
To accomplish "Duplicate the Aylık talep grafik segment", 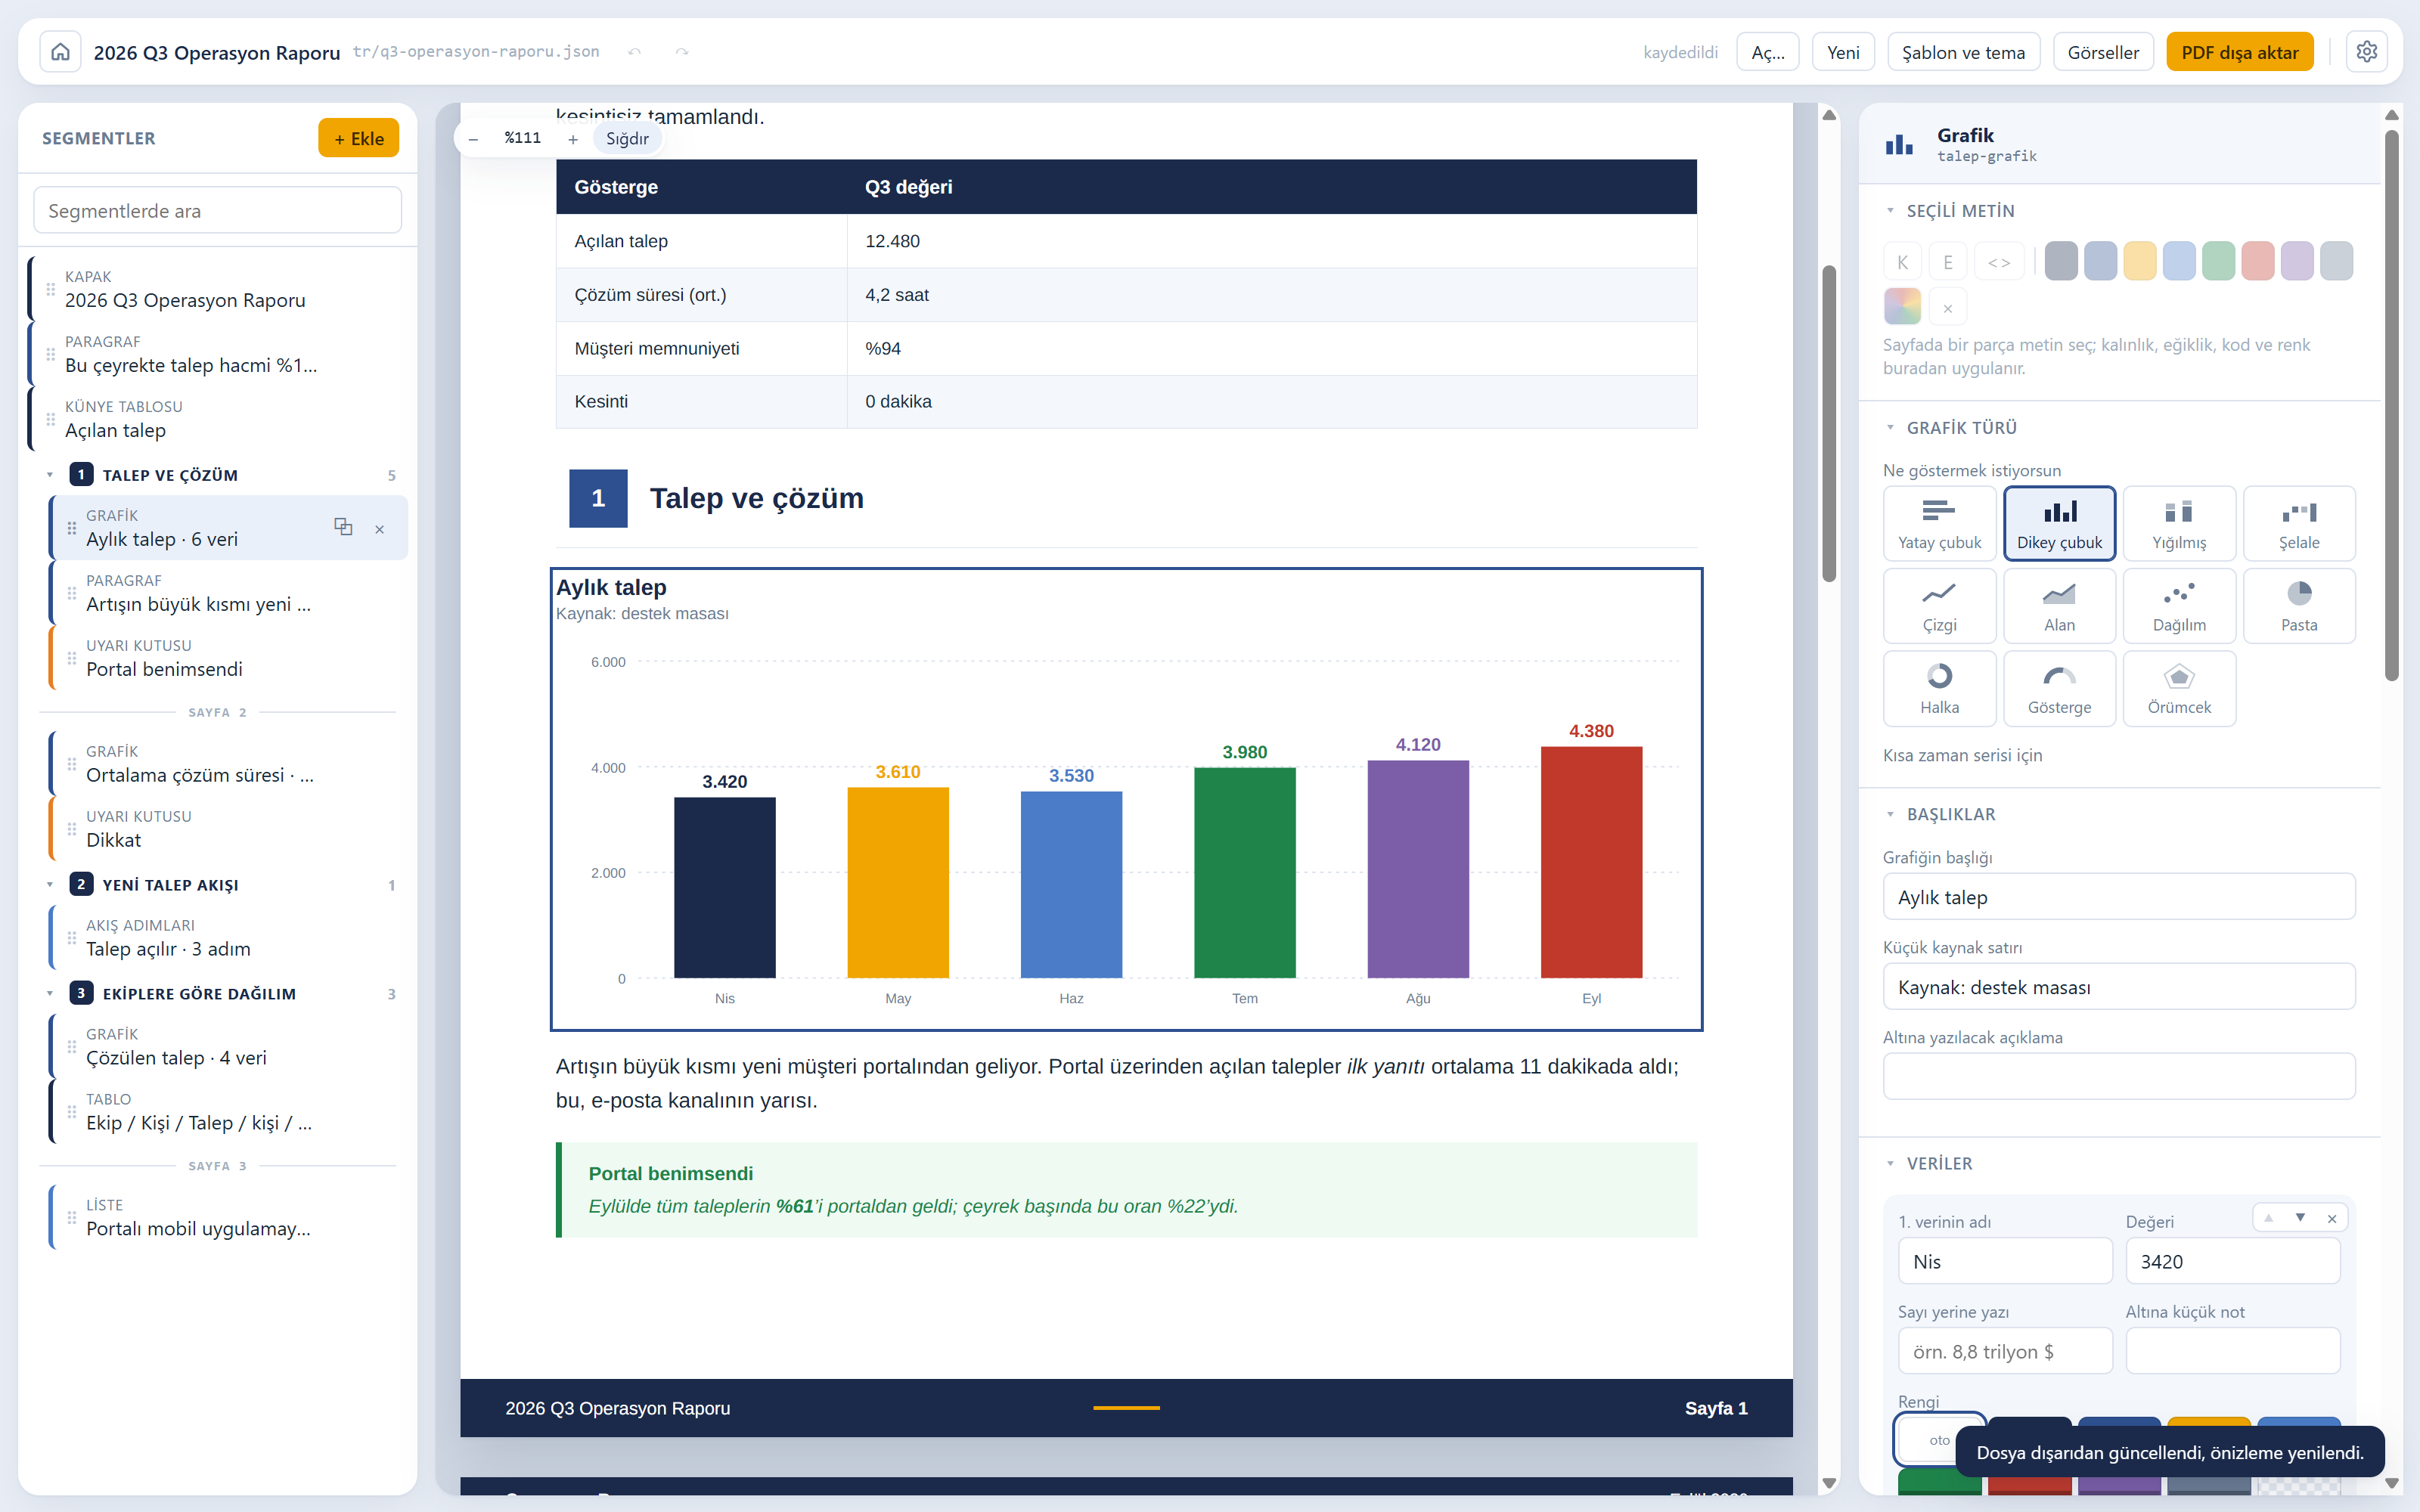I will click(343, 527).
